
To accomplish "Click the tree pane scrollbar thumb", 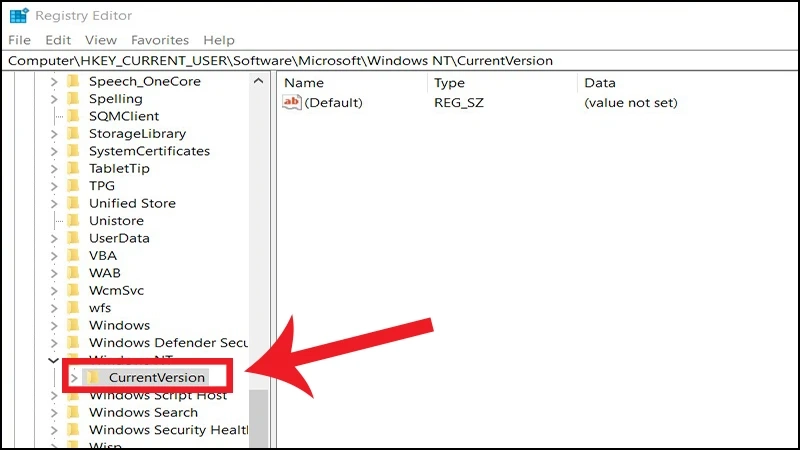I will pos(259,418).
